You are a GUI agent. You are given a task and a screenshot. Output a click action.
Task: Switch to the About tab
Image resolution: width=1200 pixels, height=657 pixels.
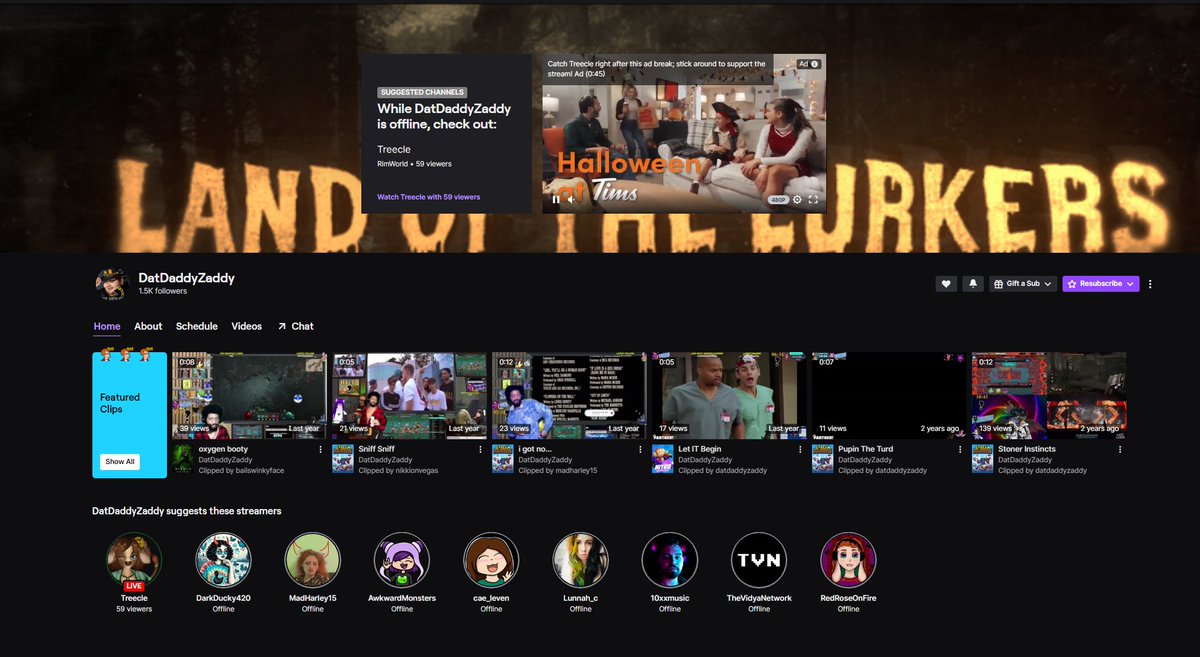click(148, 326)
